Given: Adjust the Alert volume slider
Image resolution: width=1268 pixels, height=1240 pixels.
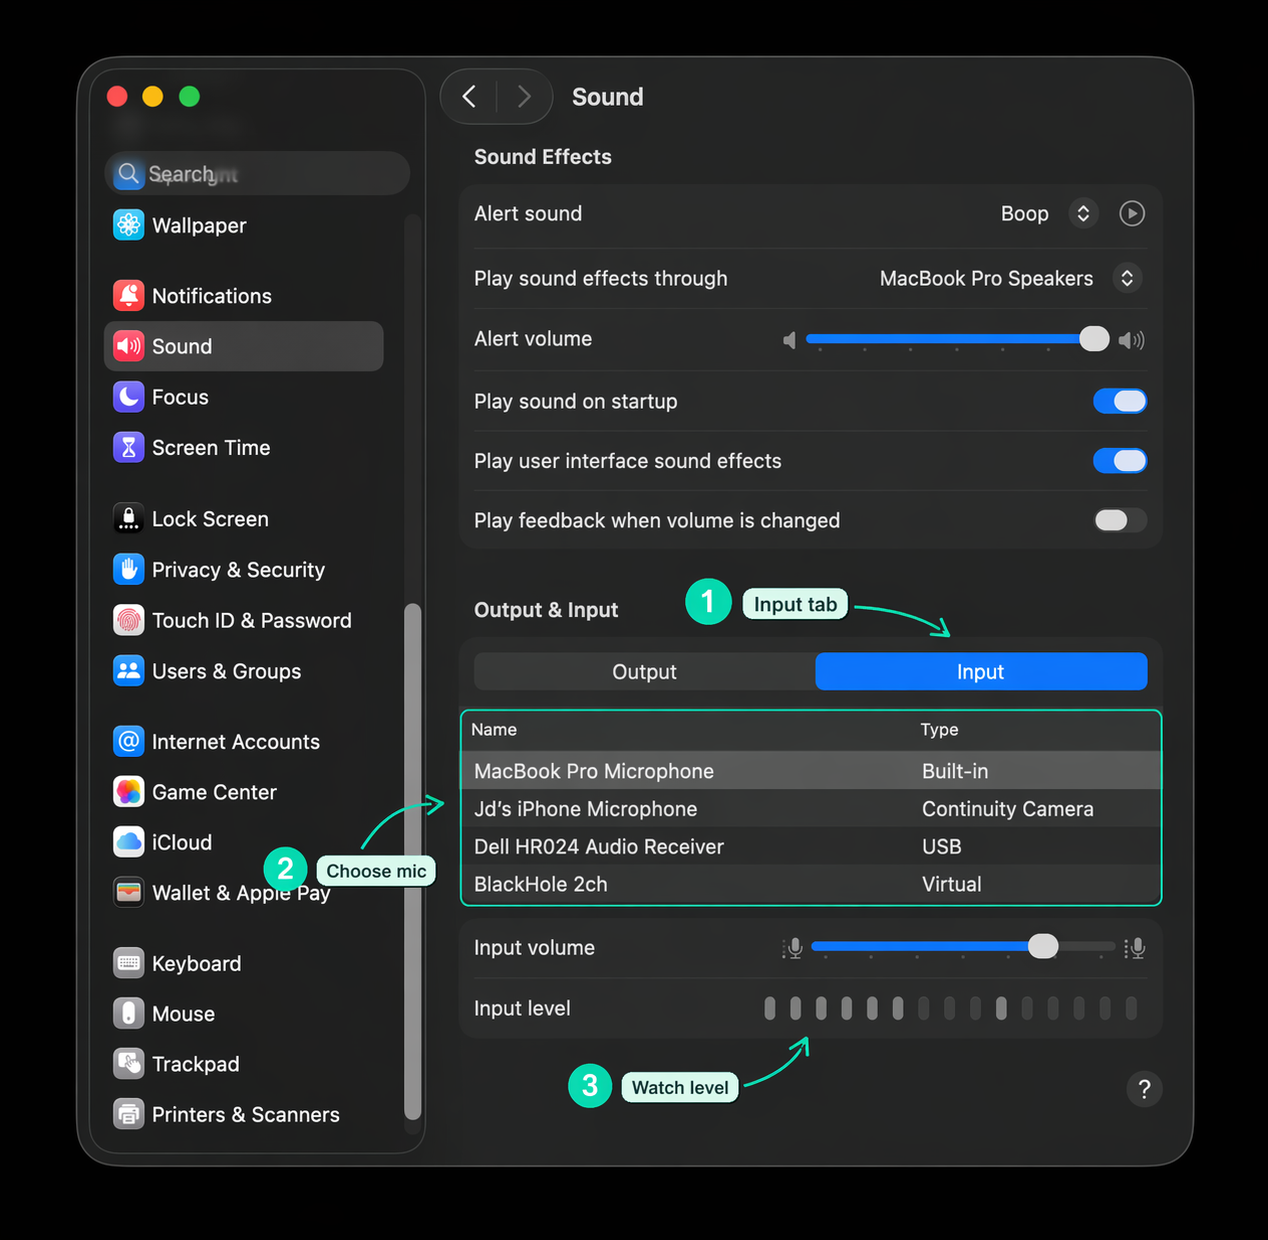Looking at the screenshot, I should coord(1094,339).
